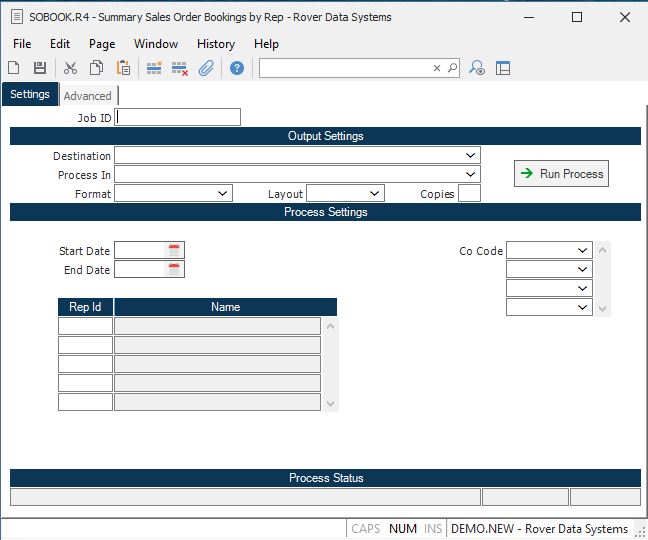Open the Window menu
The height and width of the screenshot is (540, 648).
[x=156, y=44]
